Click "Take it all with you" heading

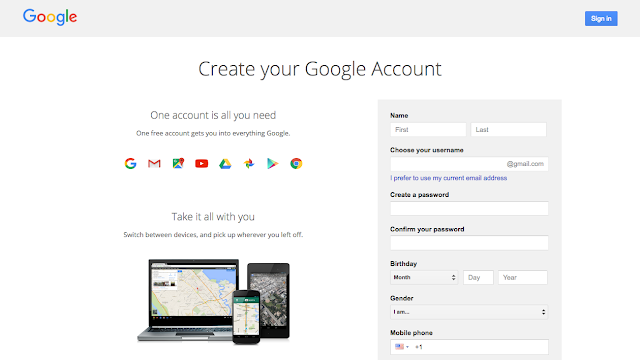click(213, 216)
